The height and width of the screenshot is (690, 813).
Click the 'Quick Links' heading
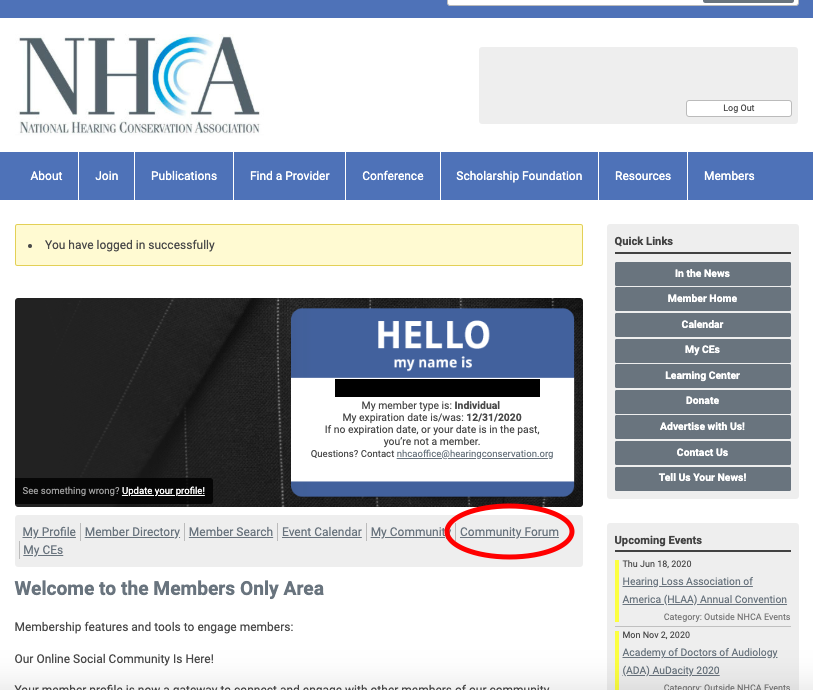tap(643, 241)
